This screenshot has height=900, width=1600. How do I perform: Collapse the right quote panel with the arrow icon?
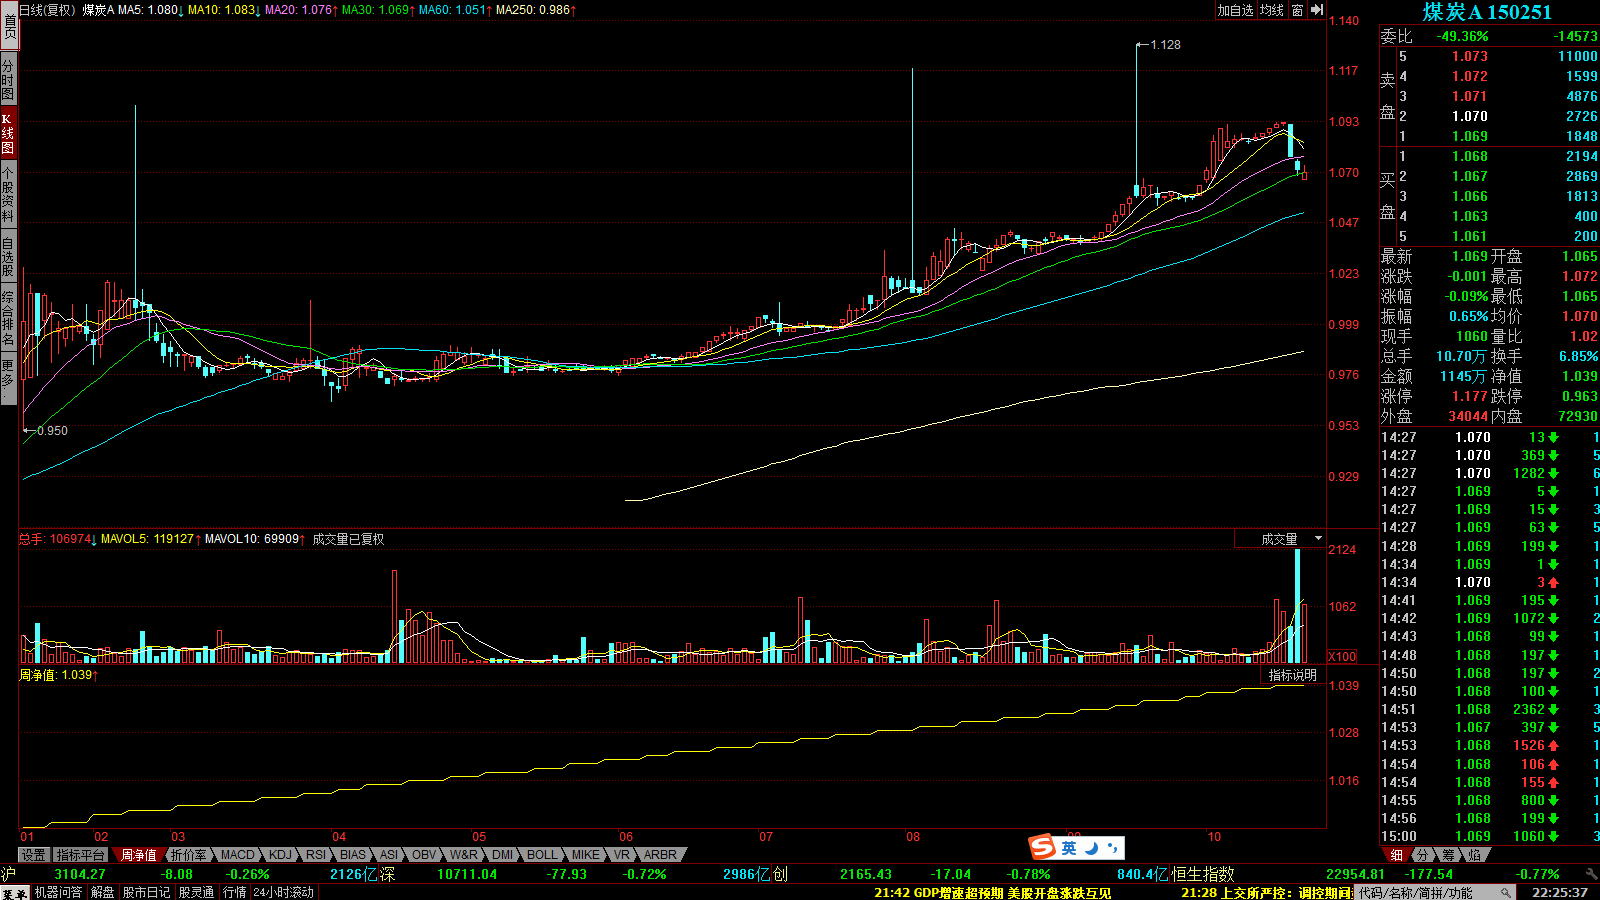tap(1317, 10)
